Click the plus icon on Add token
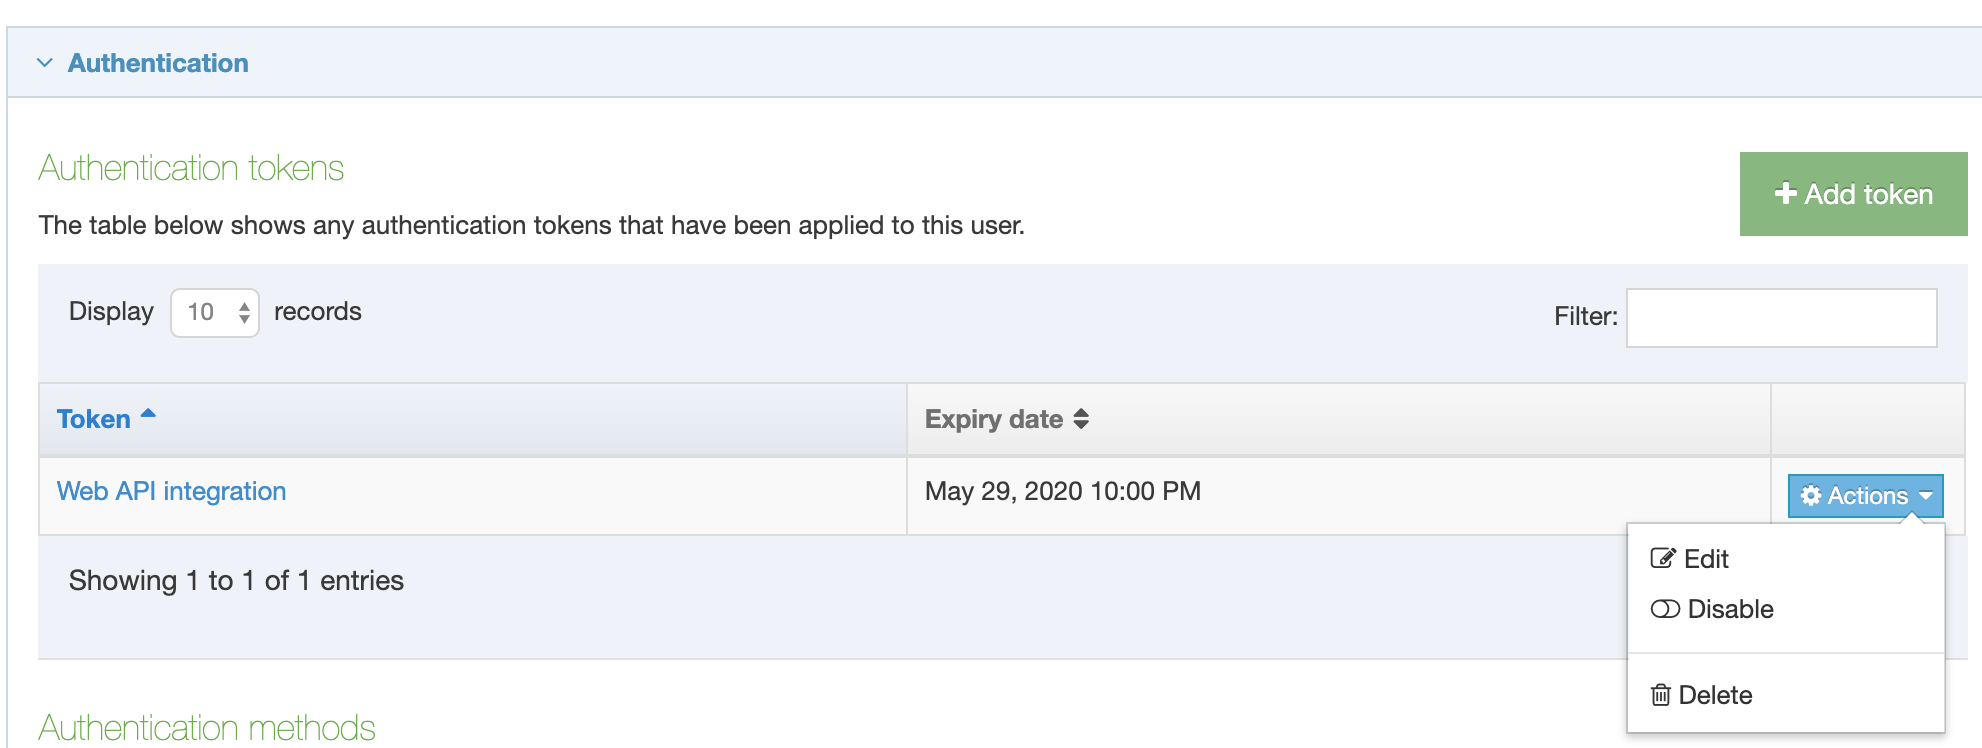The image size is (1982, 748). [1785, 193]
